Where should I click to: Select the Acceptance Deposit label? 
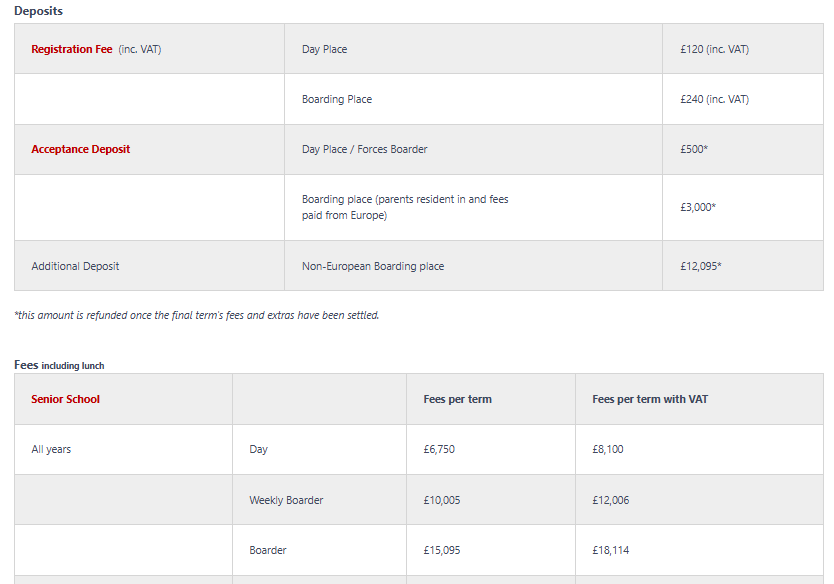coord(80,149)
